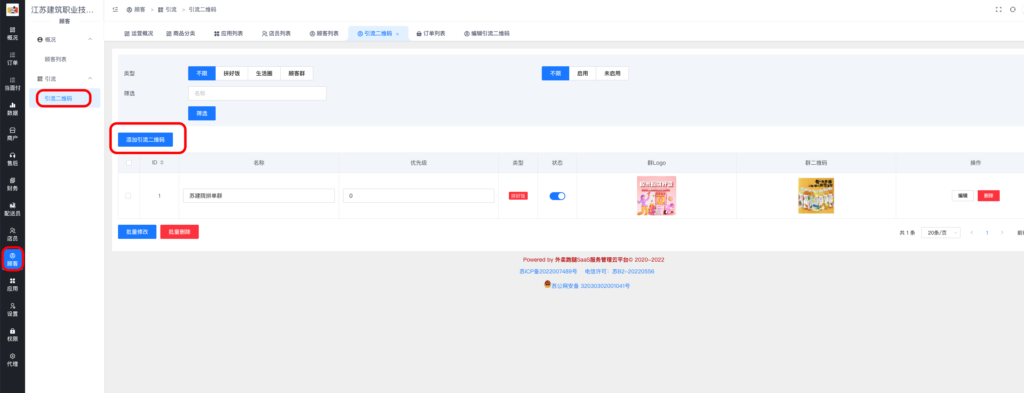The image size is (1024, 393).
Task: Select 启用 status filter
Action: click(x=582, y=73)
